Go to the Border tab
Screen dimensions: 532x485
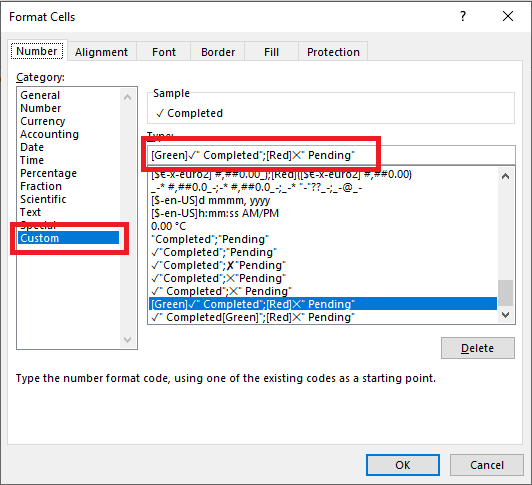coord(218,52)
